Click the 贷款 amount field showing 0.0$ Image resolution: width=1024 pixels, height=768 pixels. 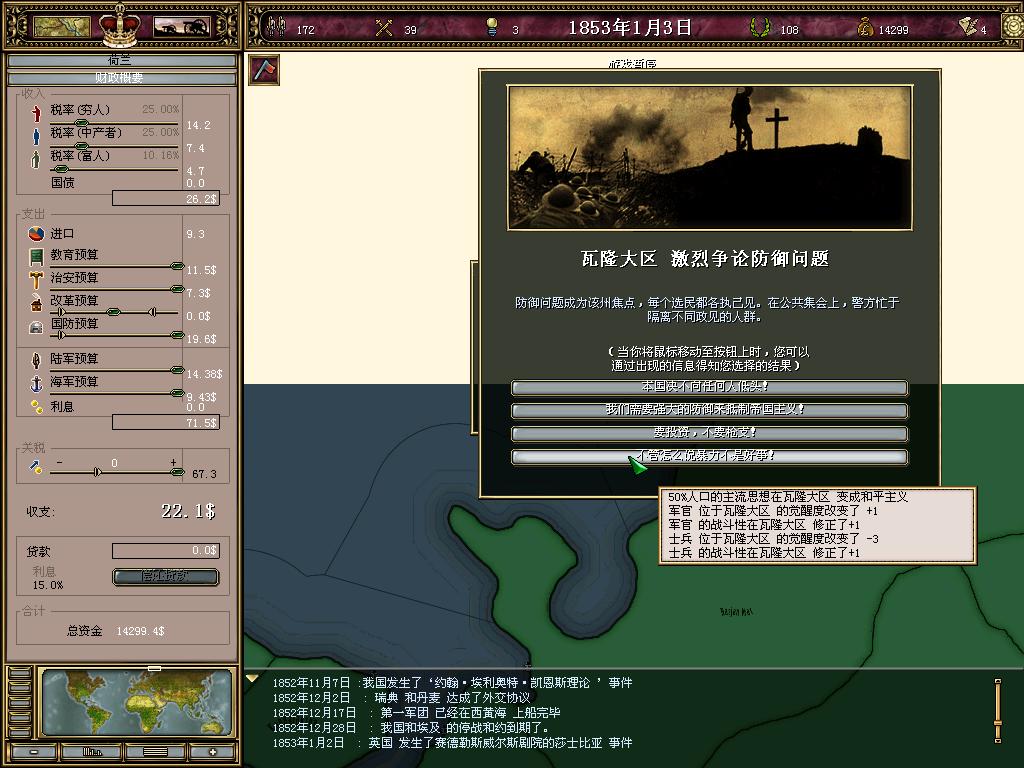pyautogui.click(x=166, y=551)
